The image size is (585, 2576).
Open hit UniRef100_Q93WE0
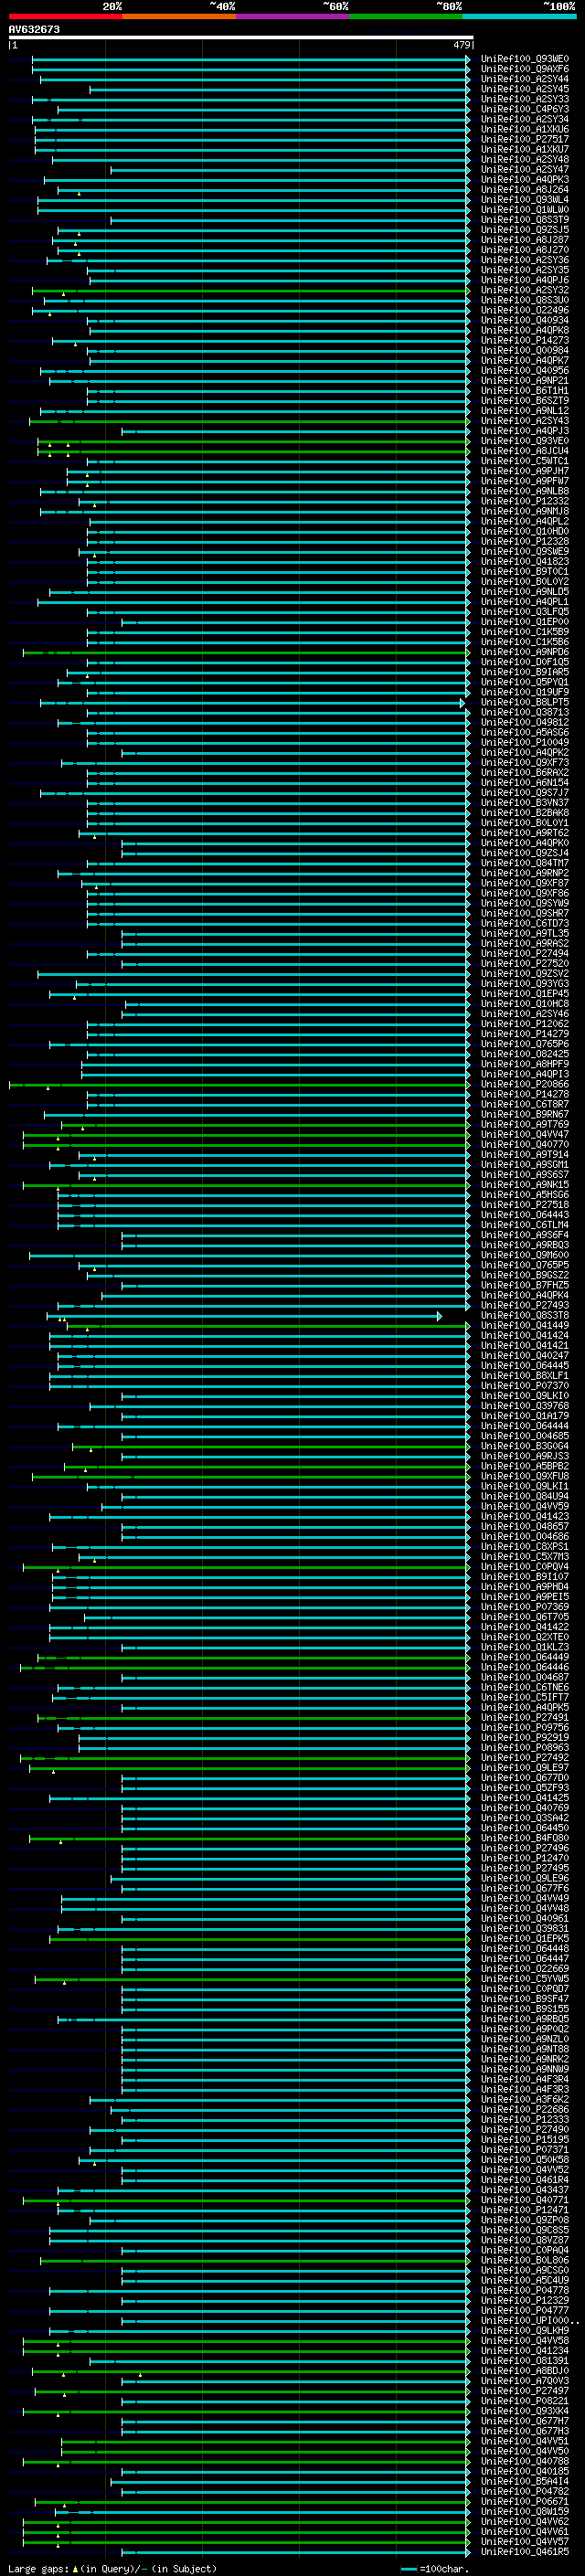click(x=525, y=59)
